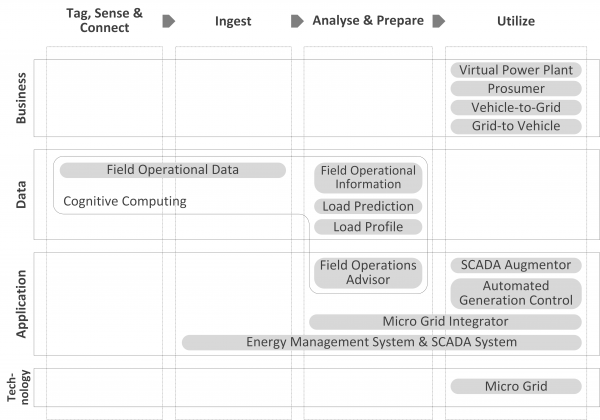
Task: Select the Prosumer box
Action: (x=515, y=89)
